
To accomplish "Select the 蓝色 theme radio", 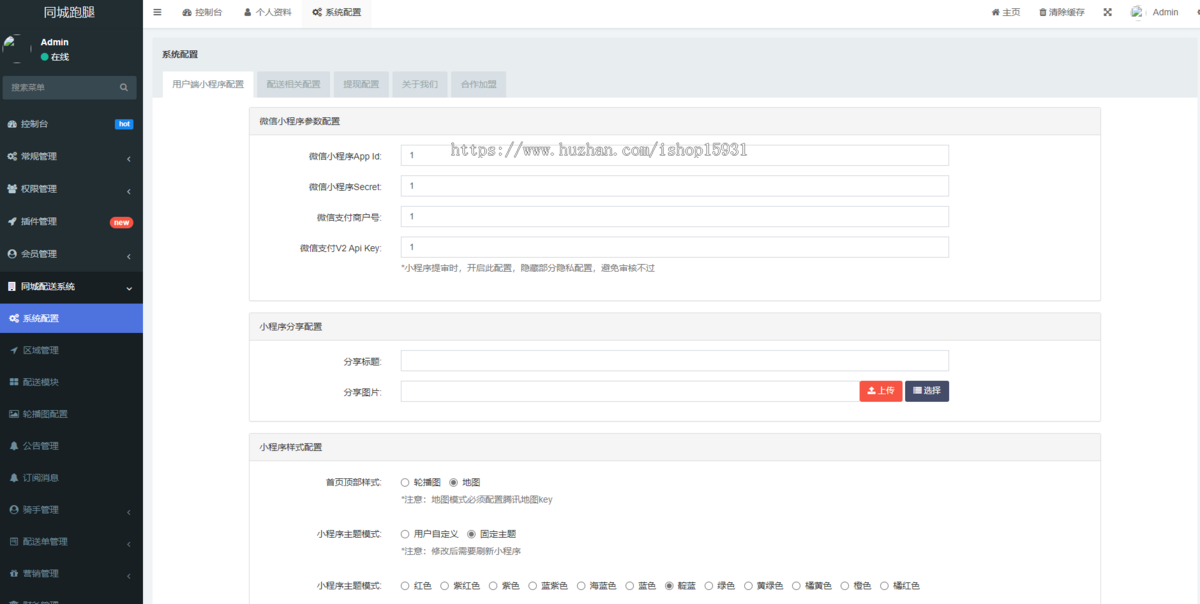I will point(630,586).
